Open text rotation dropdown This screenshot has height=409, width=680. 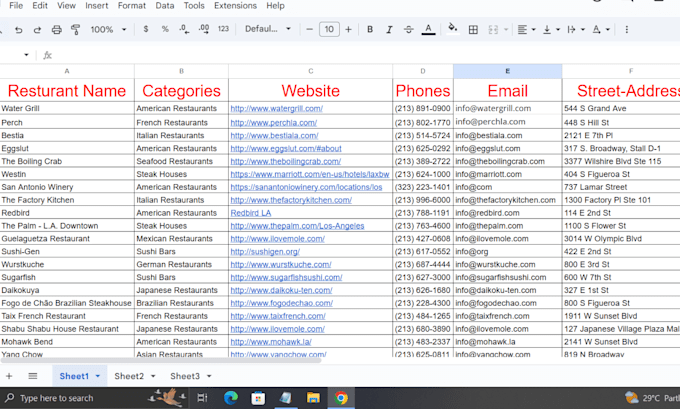(601, 29)
